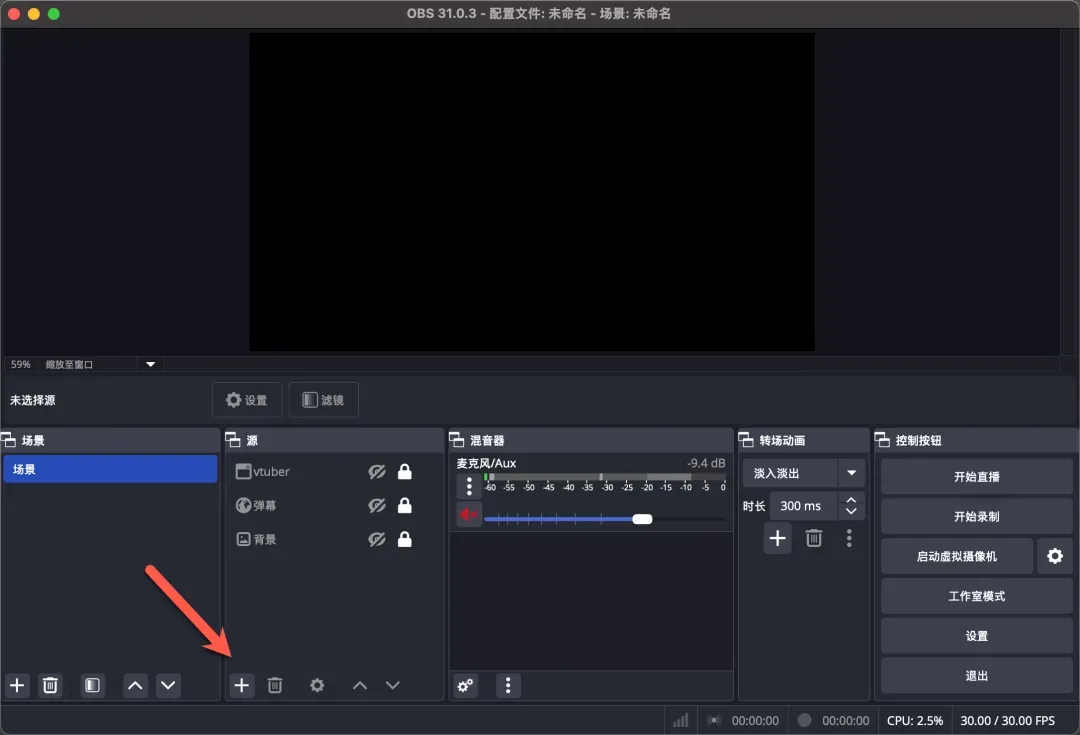Click the network signal status icon
Image resolution: width=1080 pixels, height=735 pixels.
(x=681, y=721)
